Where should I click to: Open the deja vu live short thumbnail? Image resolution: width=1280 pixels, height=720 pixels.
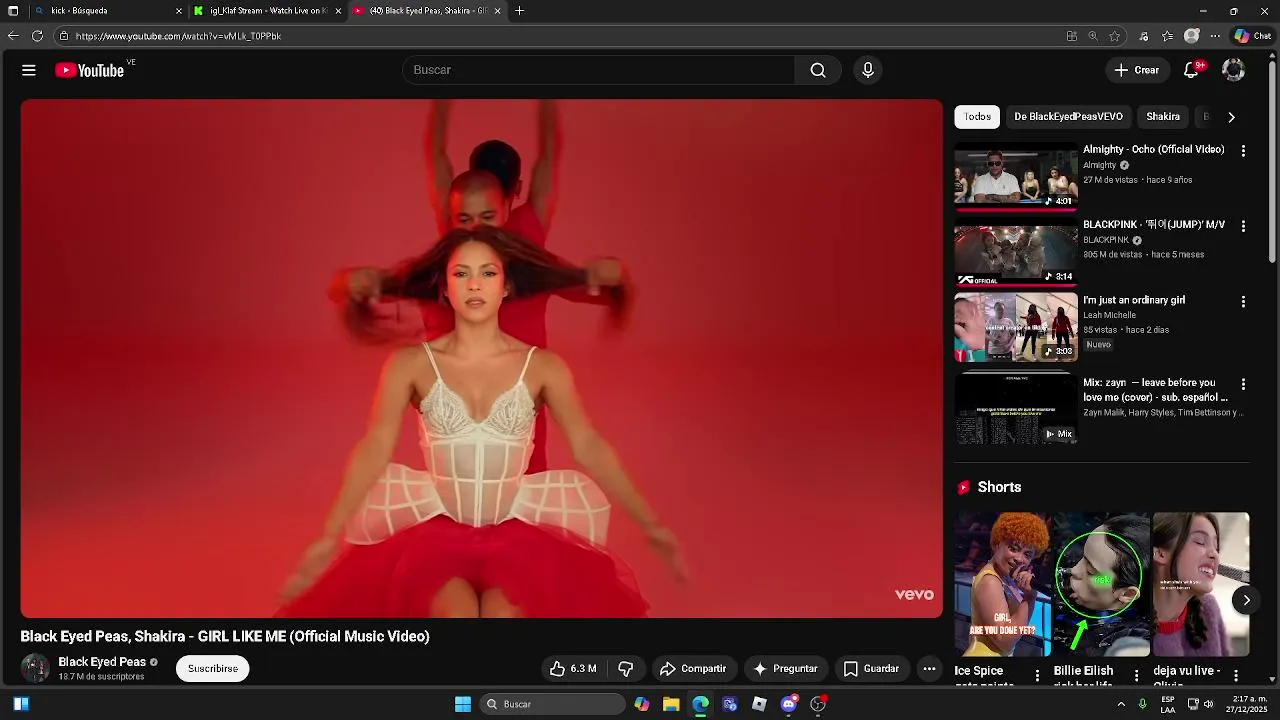[1200, 585]
